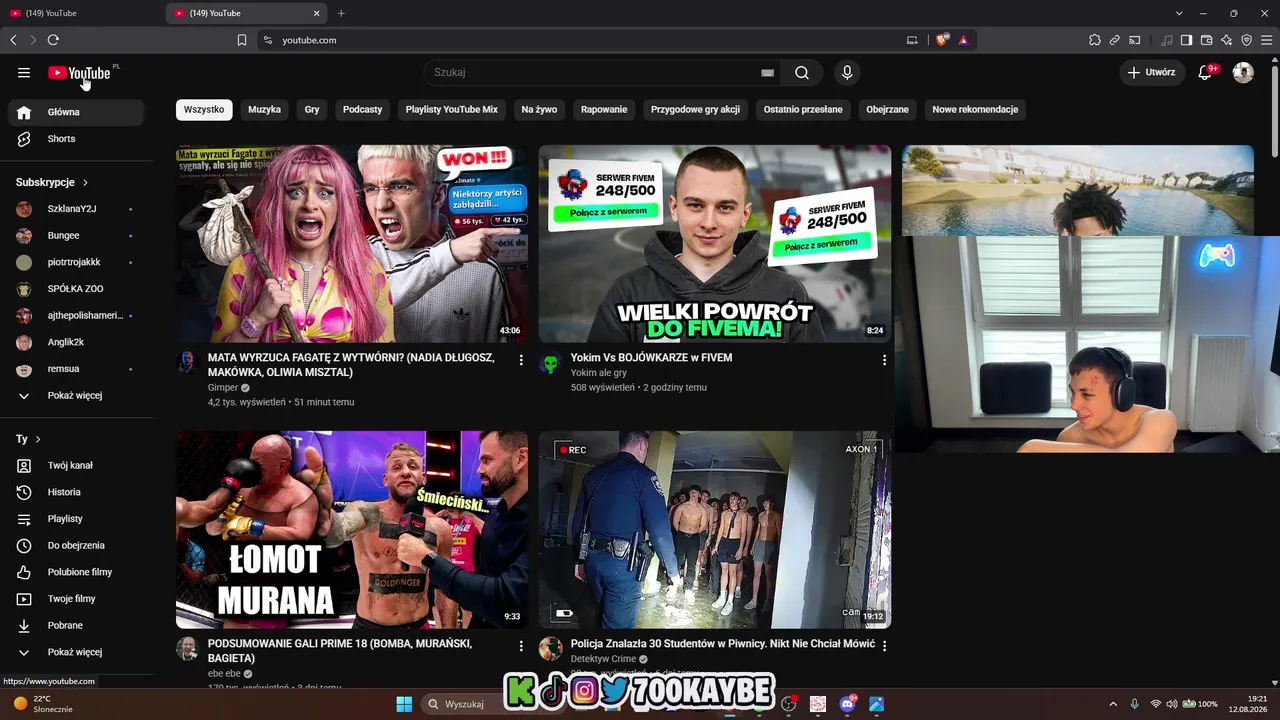
Task: Open the browser tab search dropdown
Action: click(x=1179, y=13)
